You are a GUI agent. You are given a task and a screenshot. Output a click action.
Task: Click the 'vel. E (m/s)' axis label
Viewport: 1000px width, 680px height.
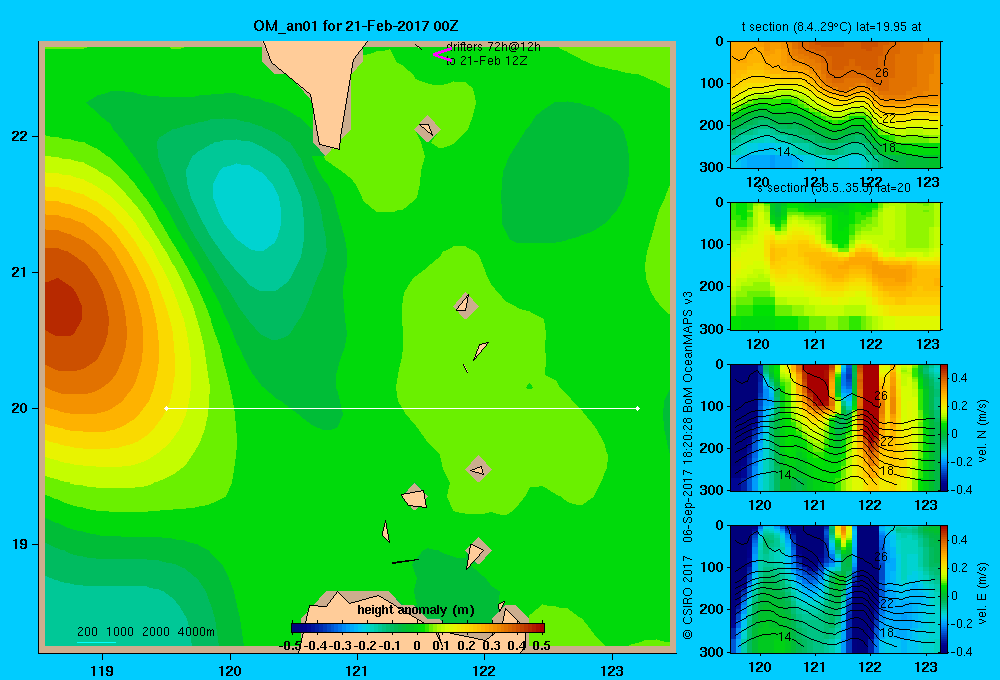click(x=983, y=593)
